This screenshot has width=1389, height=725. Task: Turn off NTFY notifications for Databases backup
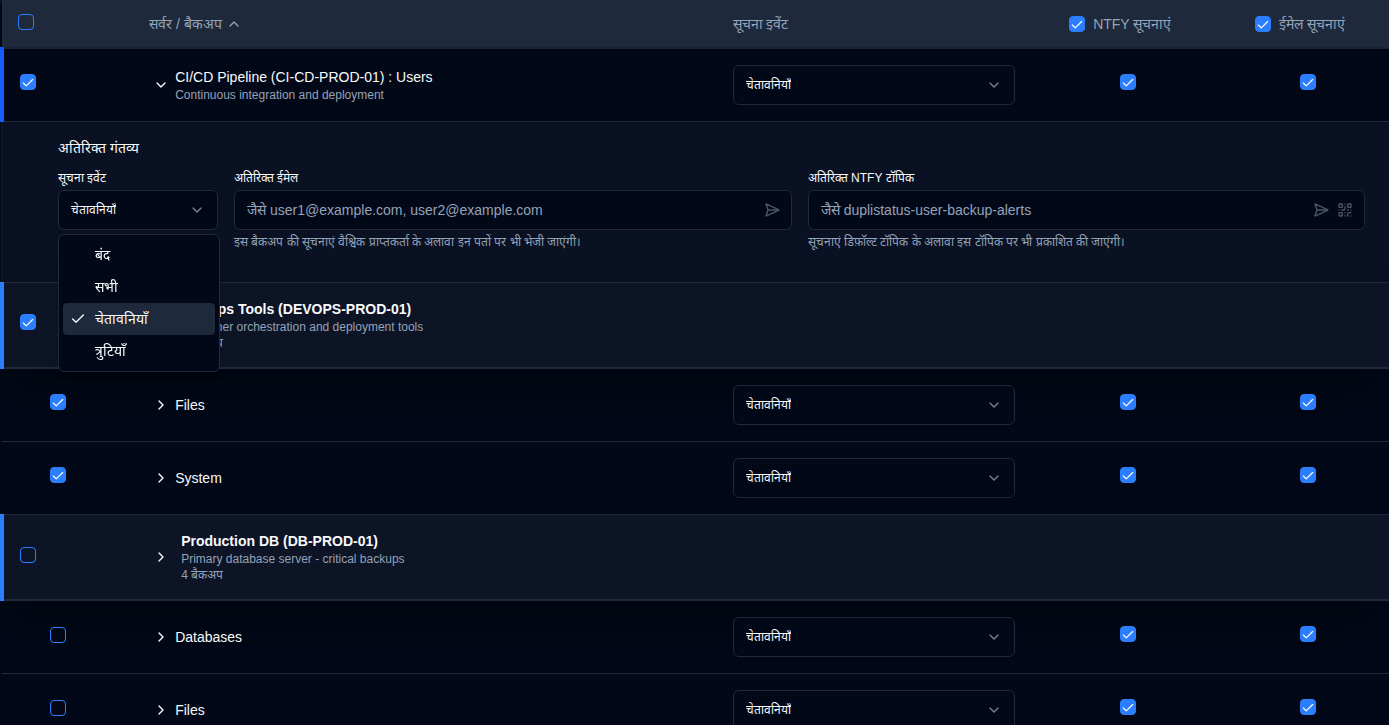tap(1128, 634)
